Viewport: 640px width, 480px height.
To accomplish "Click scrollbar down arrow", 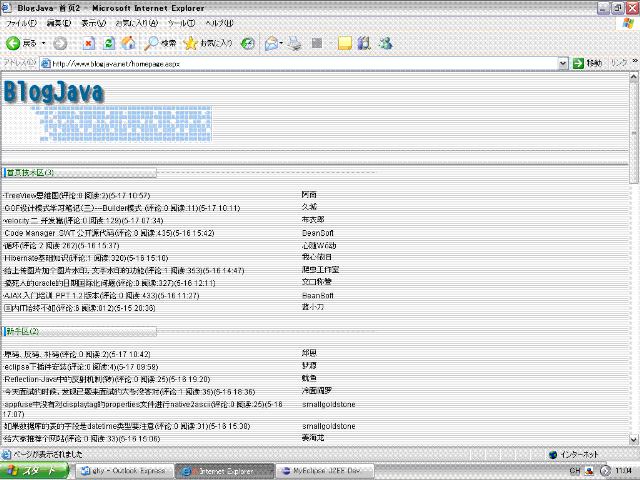I will point(633,440).
